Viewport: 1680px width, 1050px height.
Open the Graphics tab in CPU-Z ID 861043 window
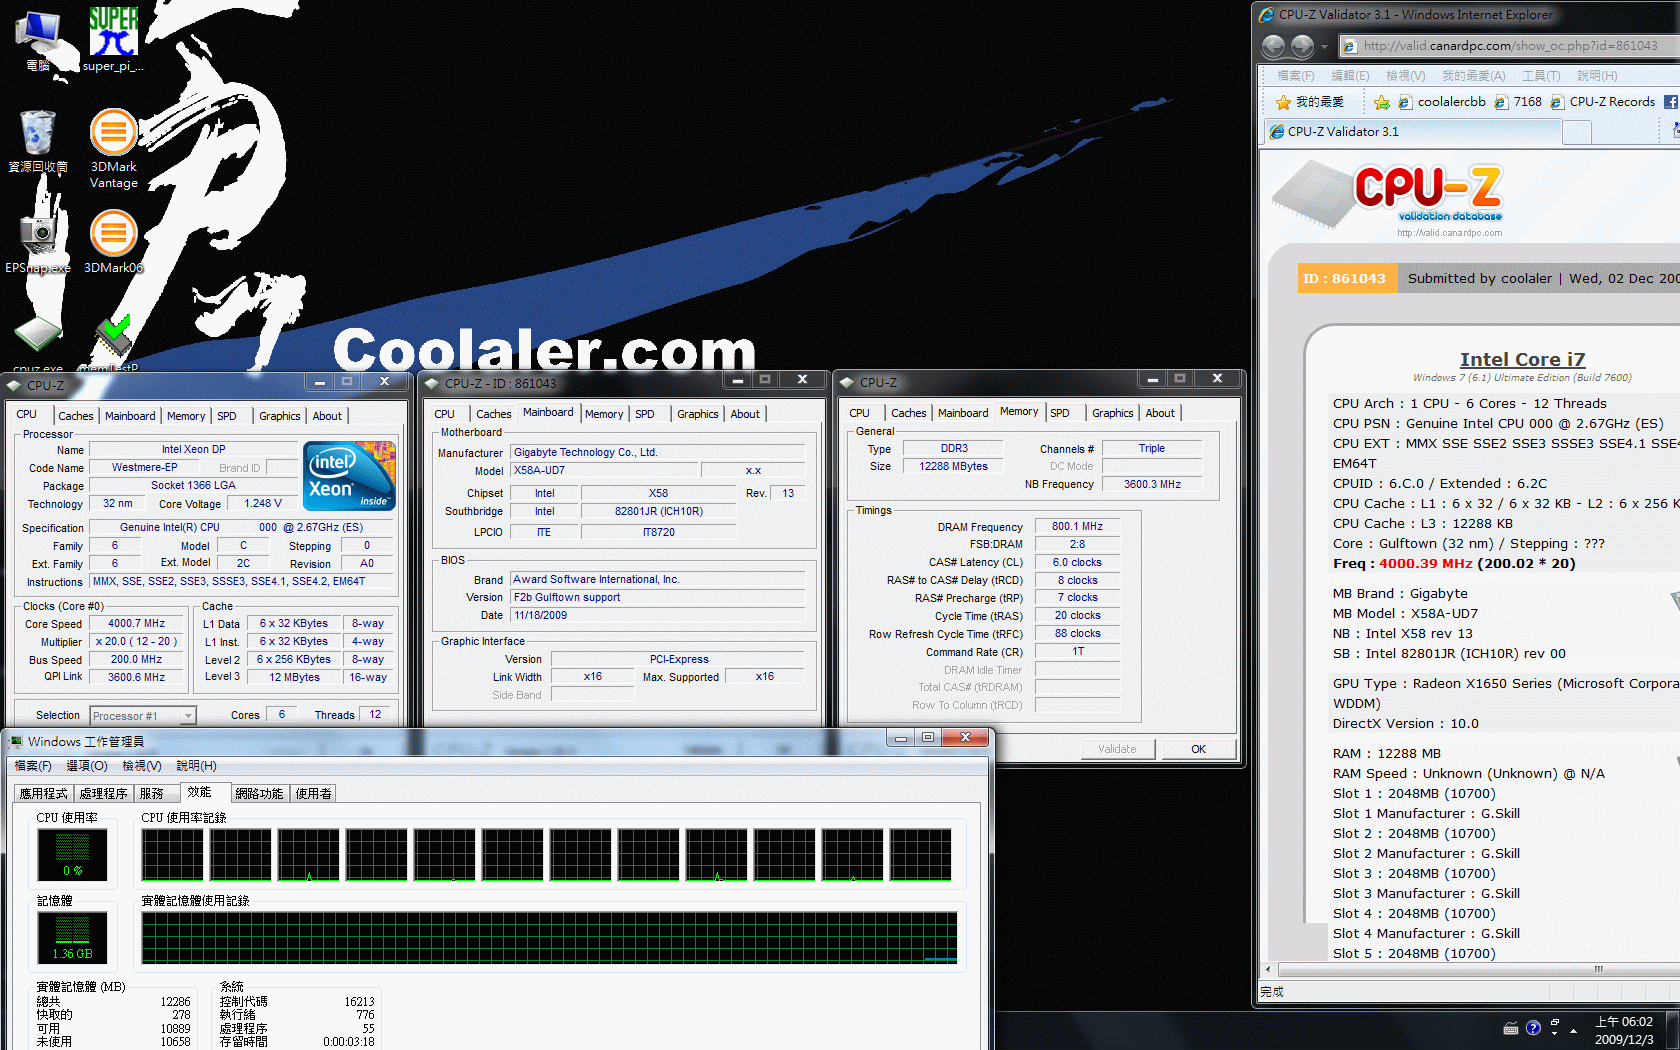697,414
